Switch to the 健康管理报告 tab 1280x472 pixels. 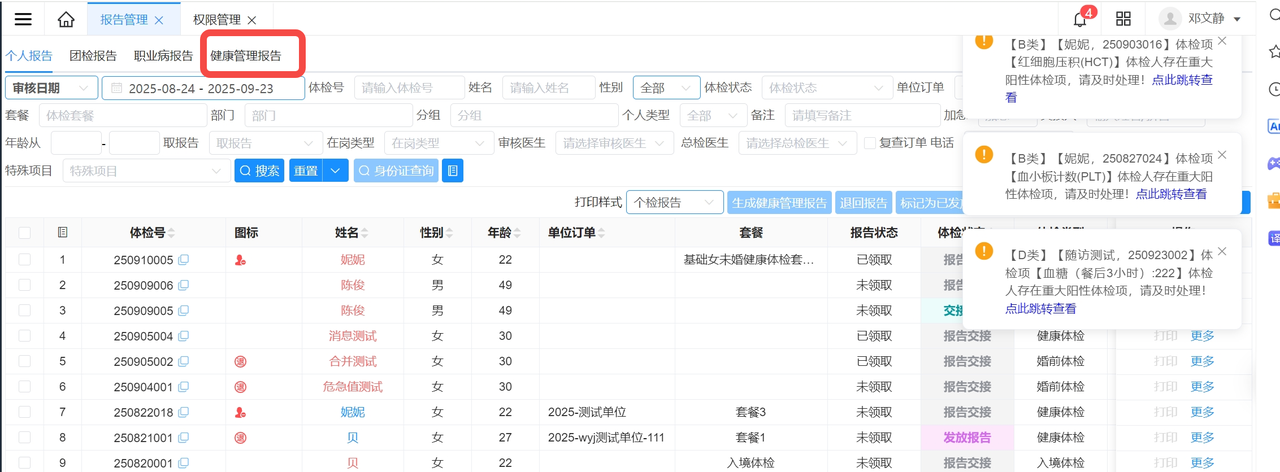click(246, 56)
